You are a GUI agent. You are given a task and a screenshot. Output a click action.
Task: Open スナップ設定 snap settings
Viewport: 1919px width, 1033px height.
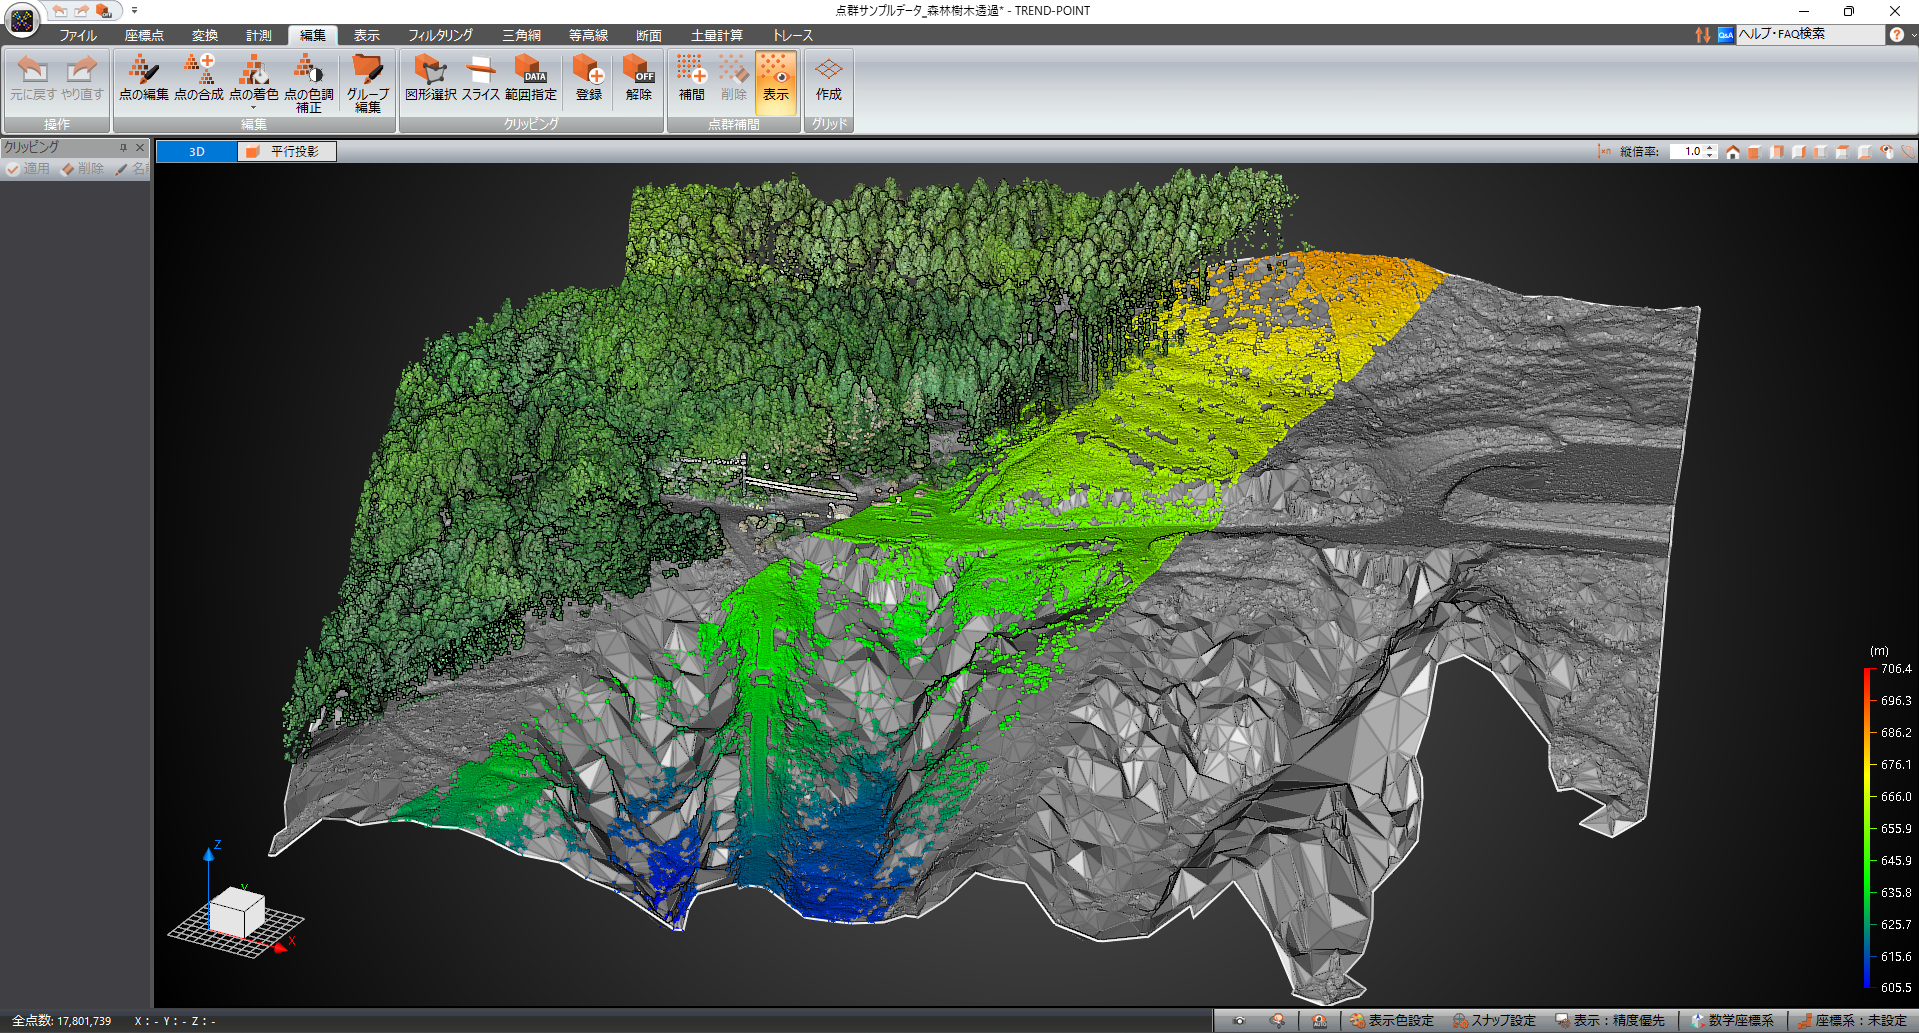1494,1021
